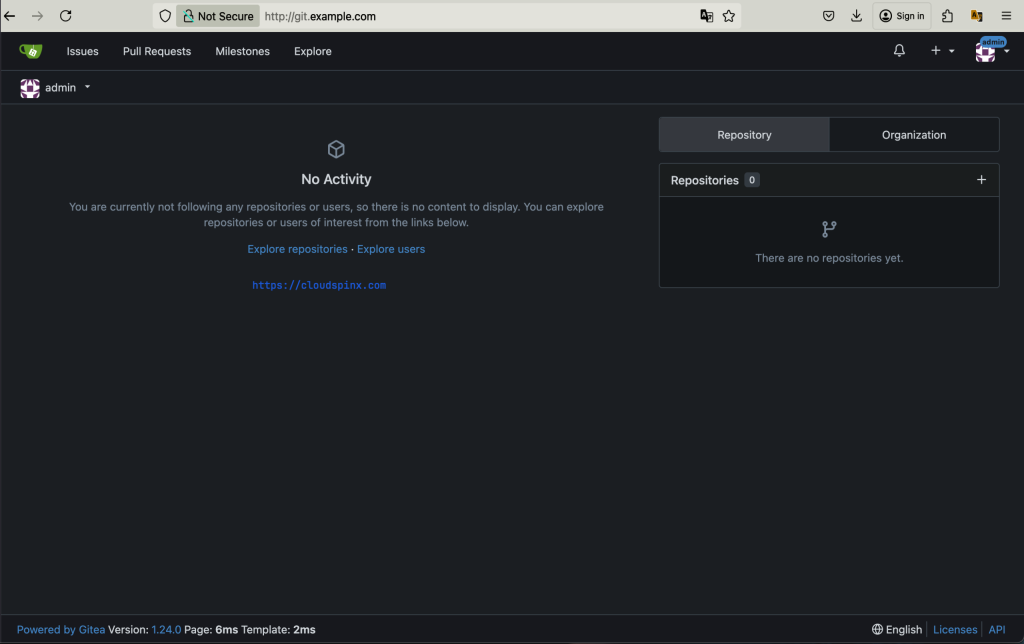Open browser downloads via the download icon
Image resolution: width=1024 pixels, height=644 pixels.
pos(856,16)
